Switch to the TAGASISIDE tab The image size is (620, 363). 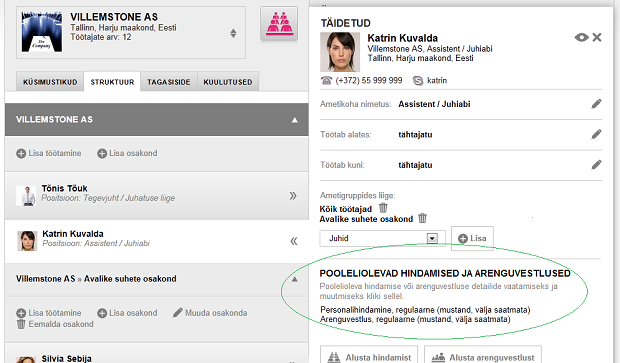click(168, 82)
